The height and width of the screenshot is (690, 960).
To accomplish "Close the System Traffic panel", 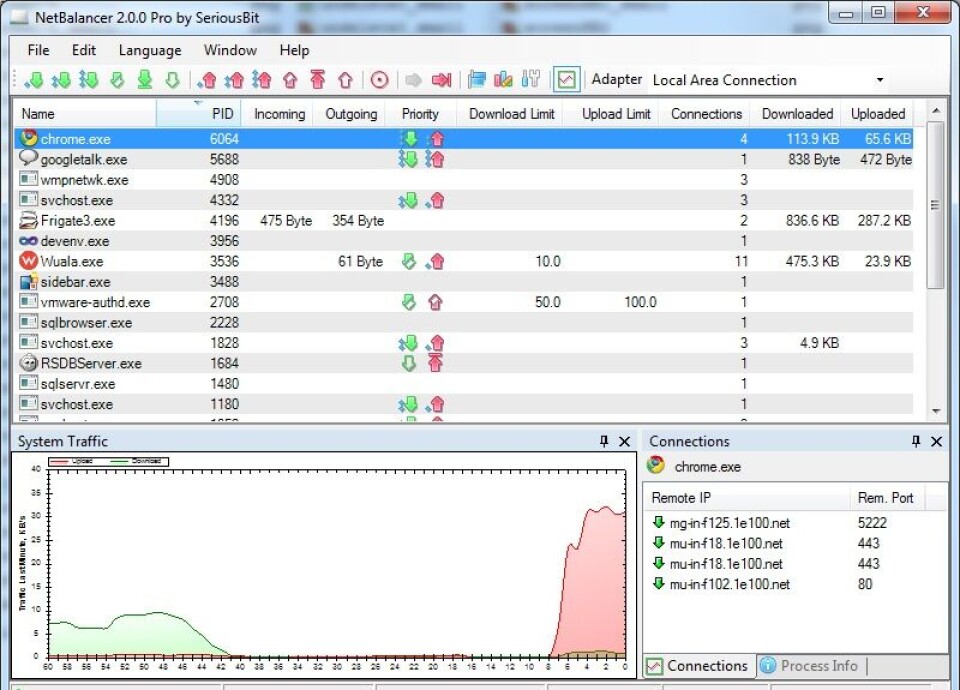I will click(624, 441).
